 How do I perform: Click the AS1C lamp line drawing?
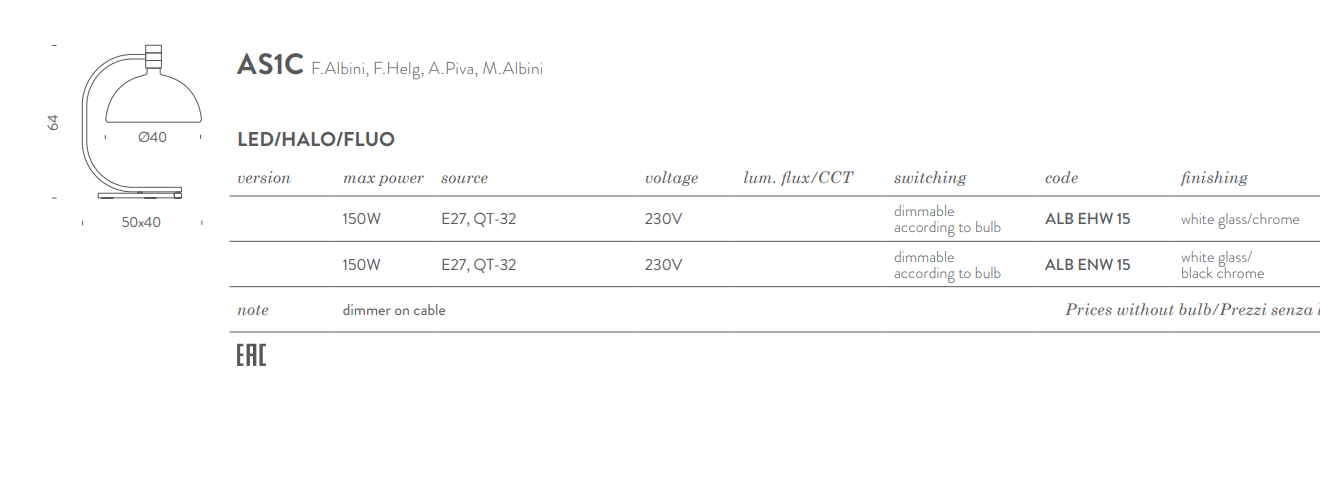[x=140, y=120]
